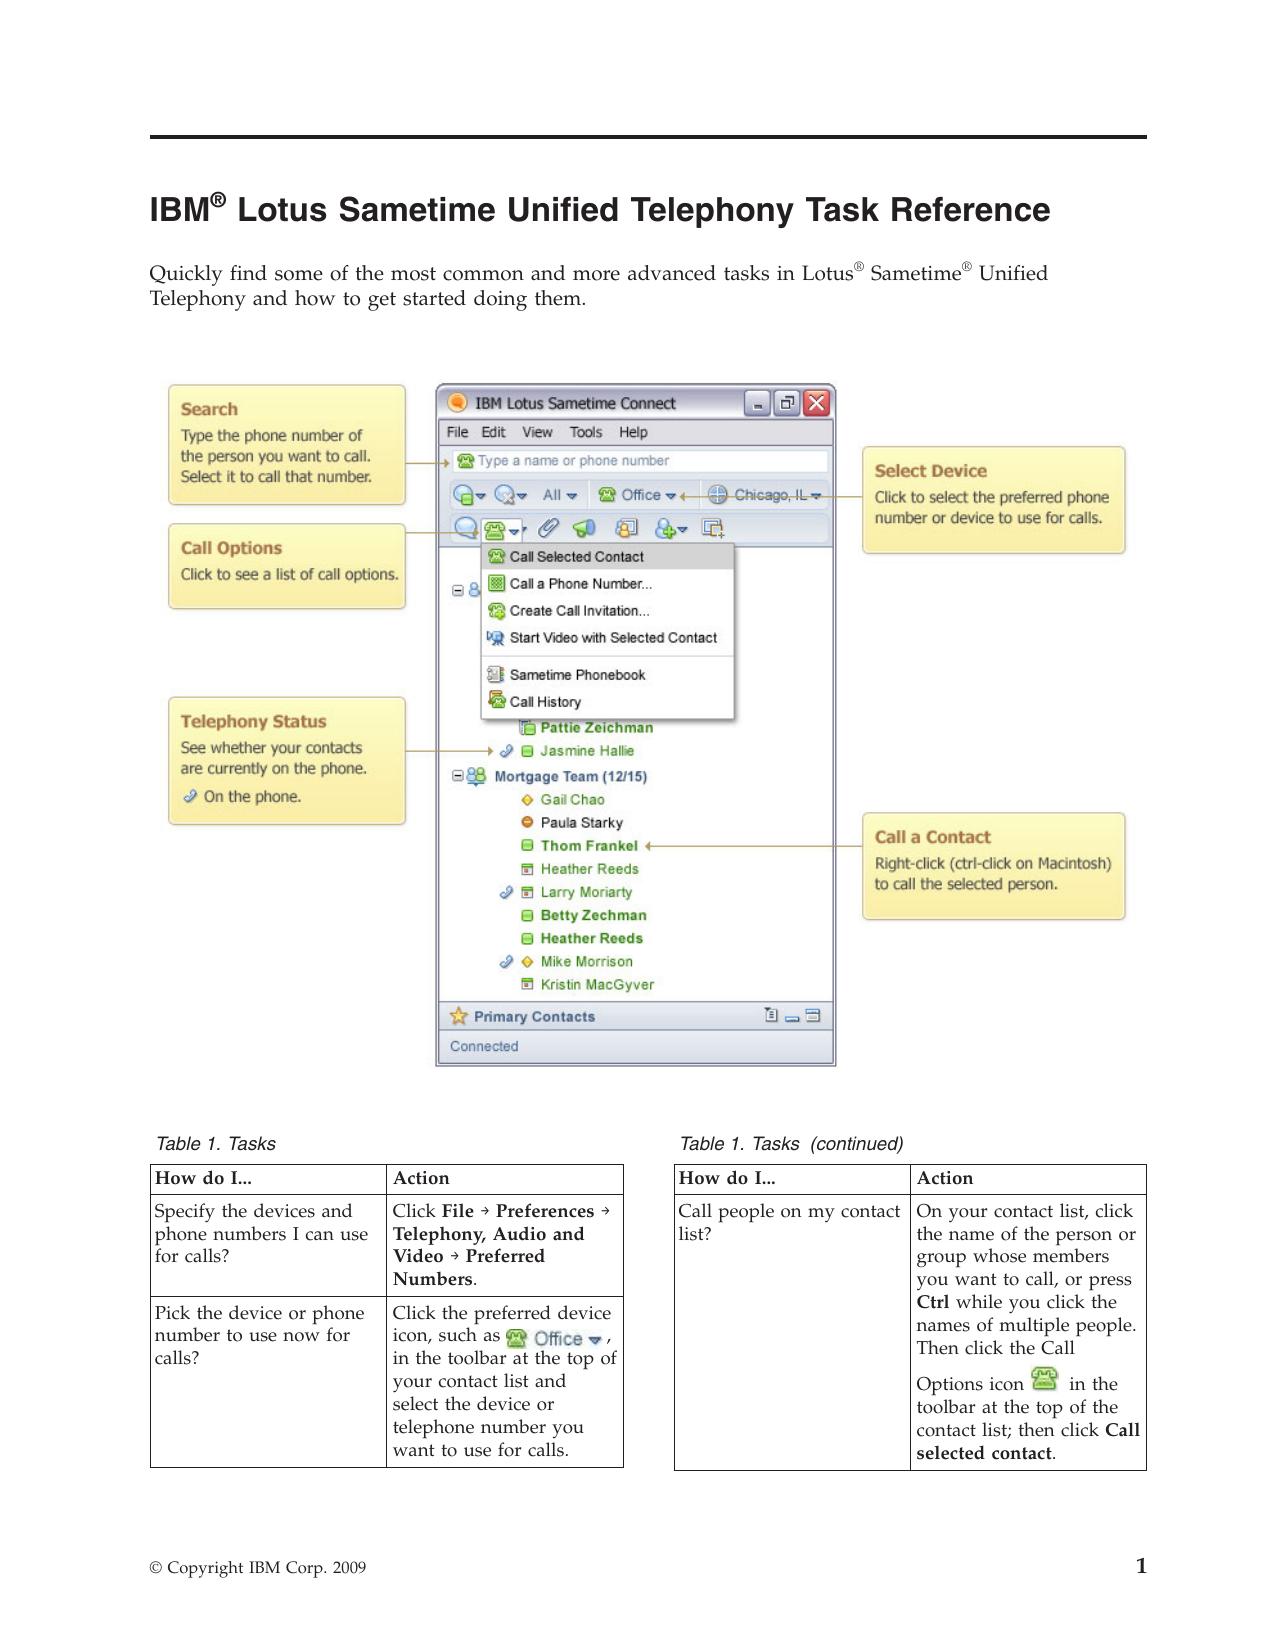Select Jasmine Hallie in contact list
1275x1650 pixels.
pos(587,751)
